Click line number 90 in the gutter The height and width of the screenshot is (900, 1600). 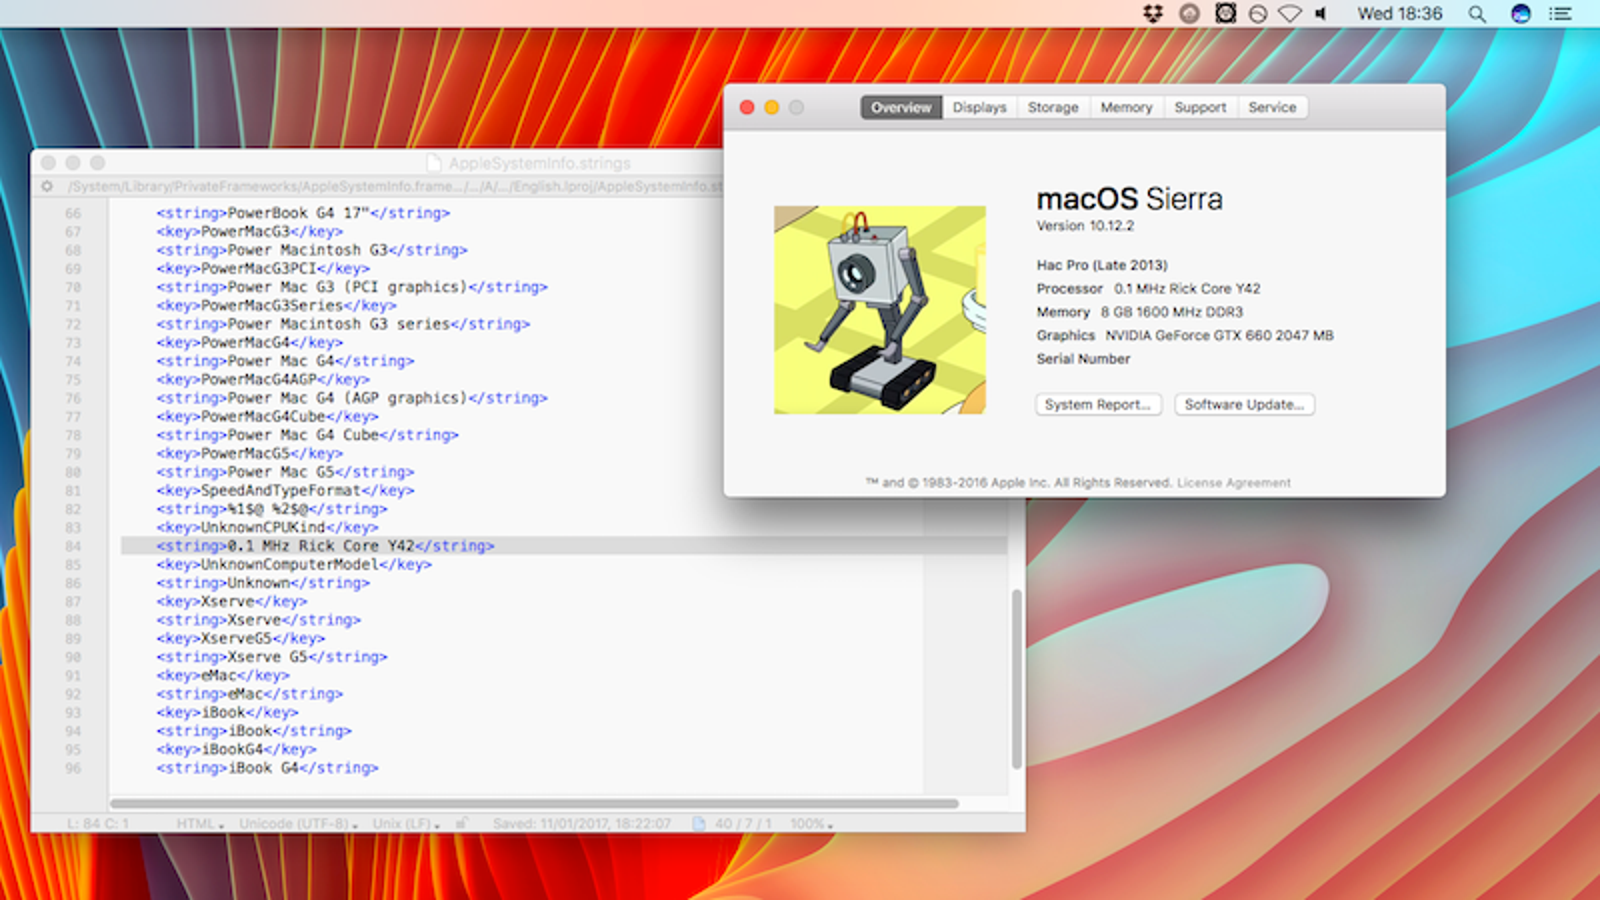[x=73, y=657]
